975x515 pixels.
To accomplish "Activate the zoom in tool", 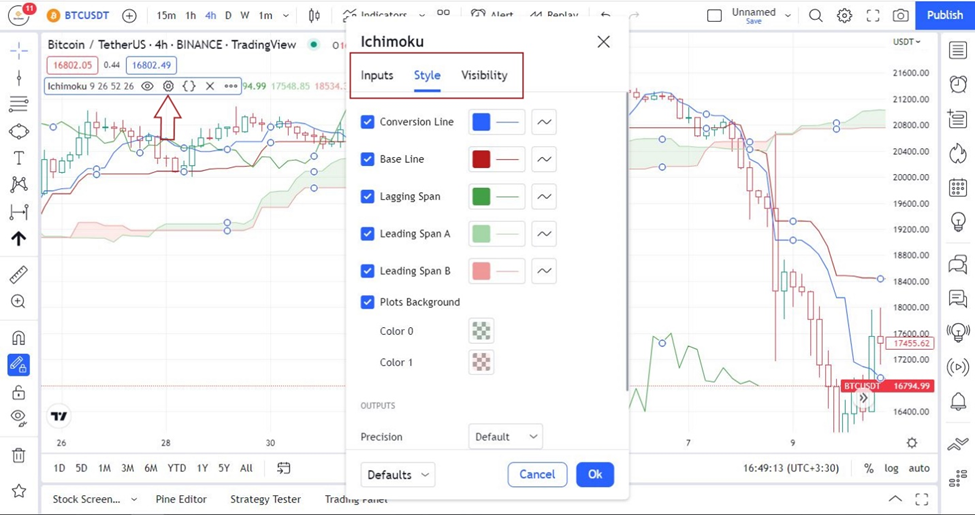I will pyautogui.click(x=19, y=302).
